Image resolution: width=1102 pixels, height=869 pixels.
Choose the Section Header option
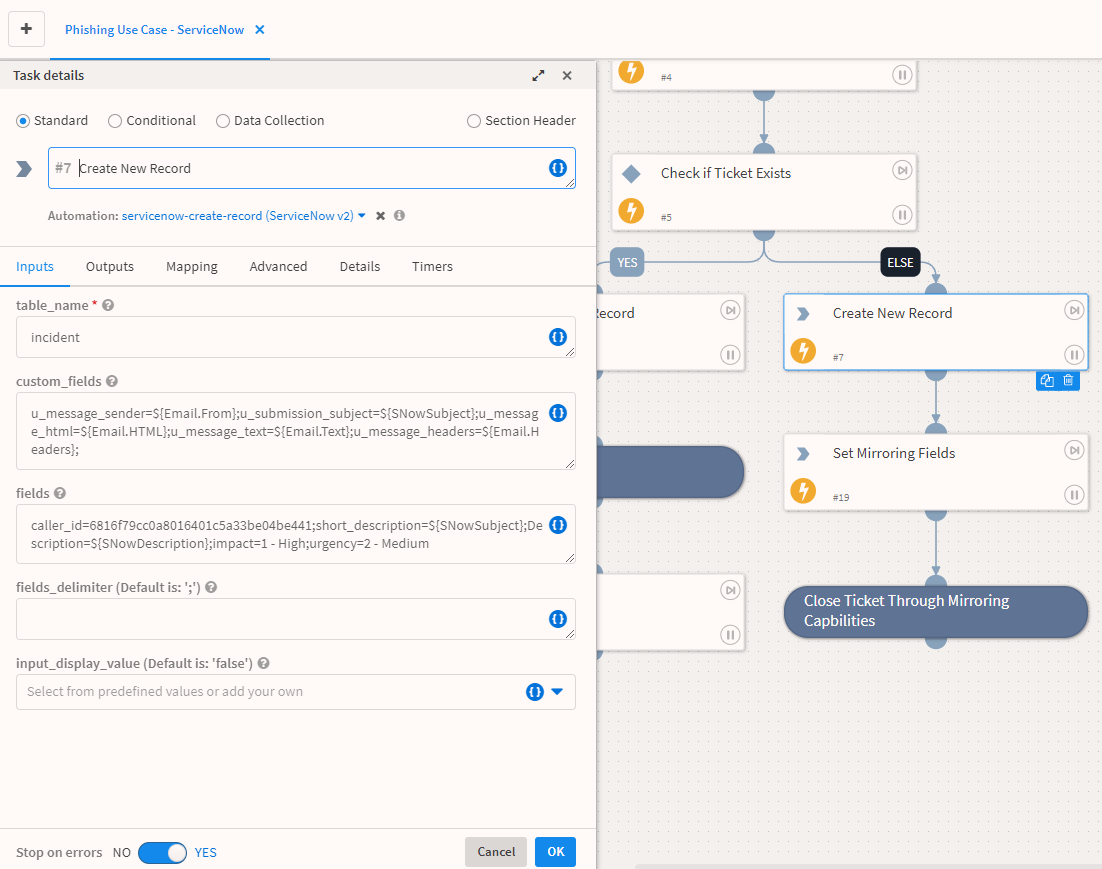click(474, 121)
